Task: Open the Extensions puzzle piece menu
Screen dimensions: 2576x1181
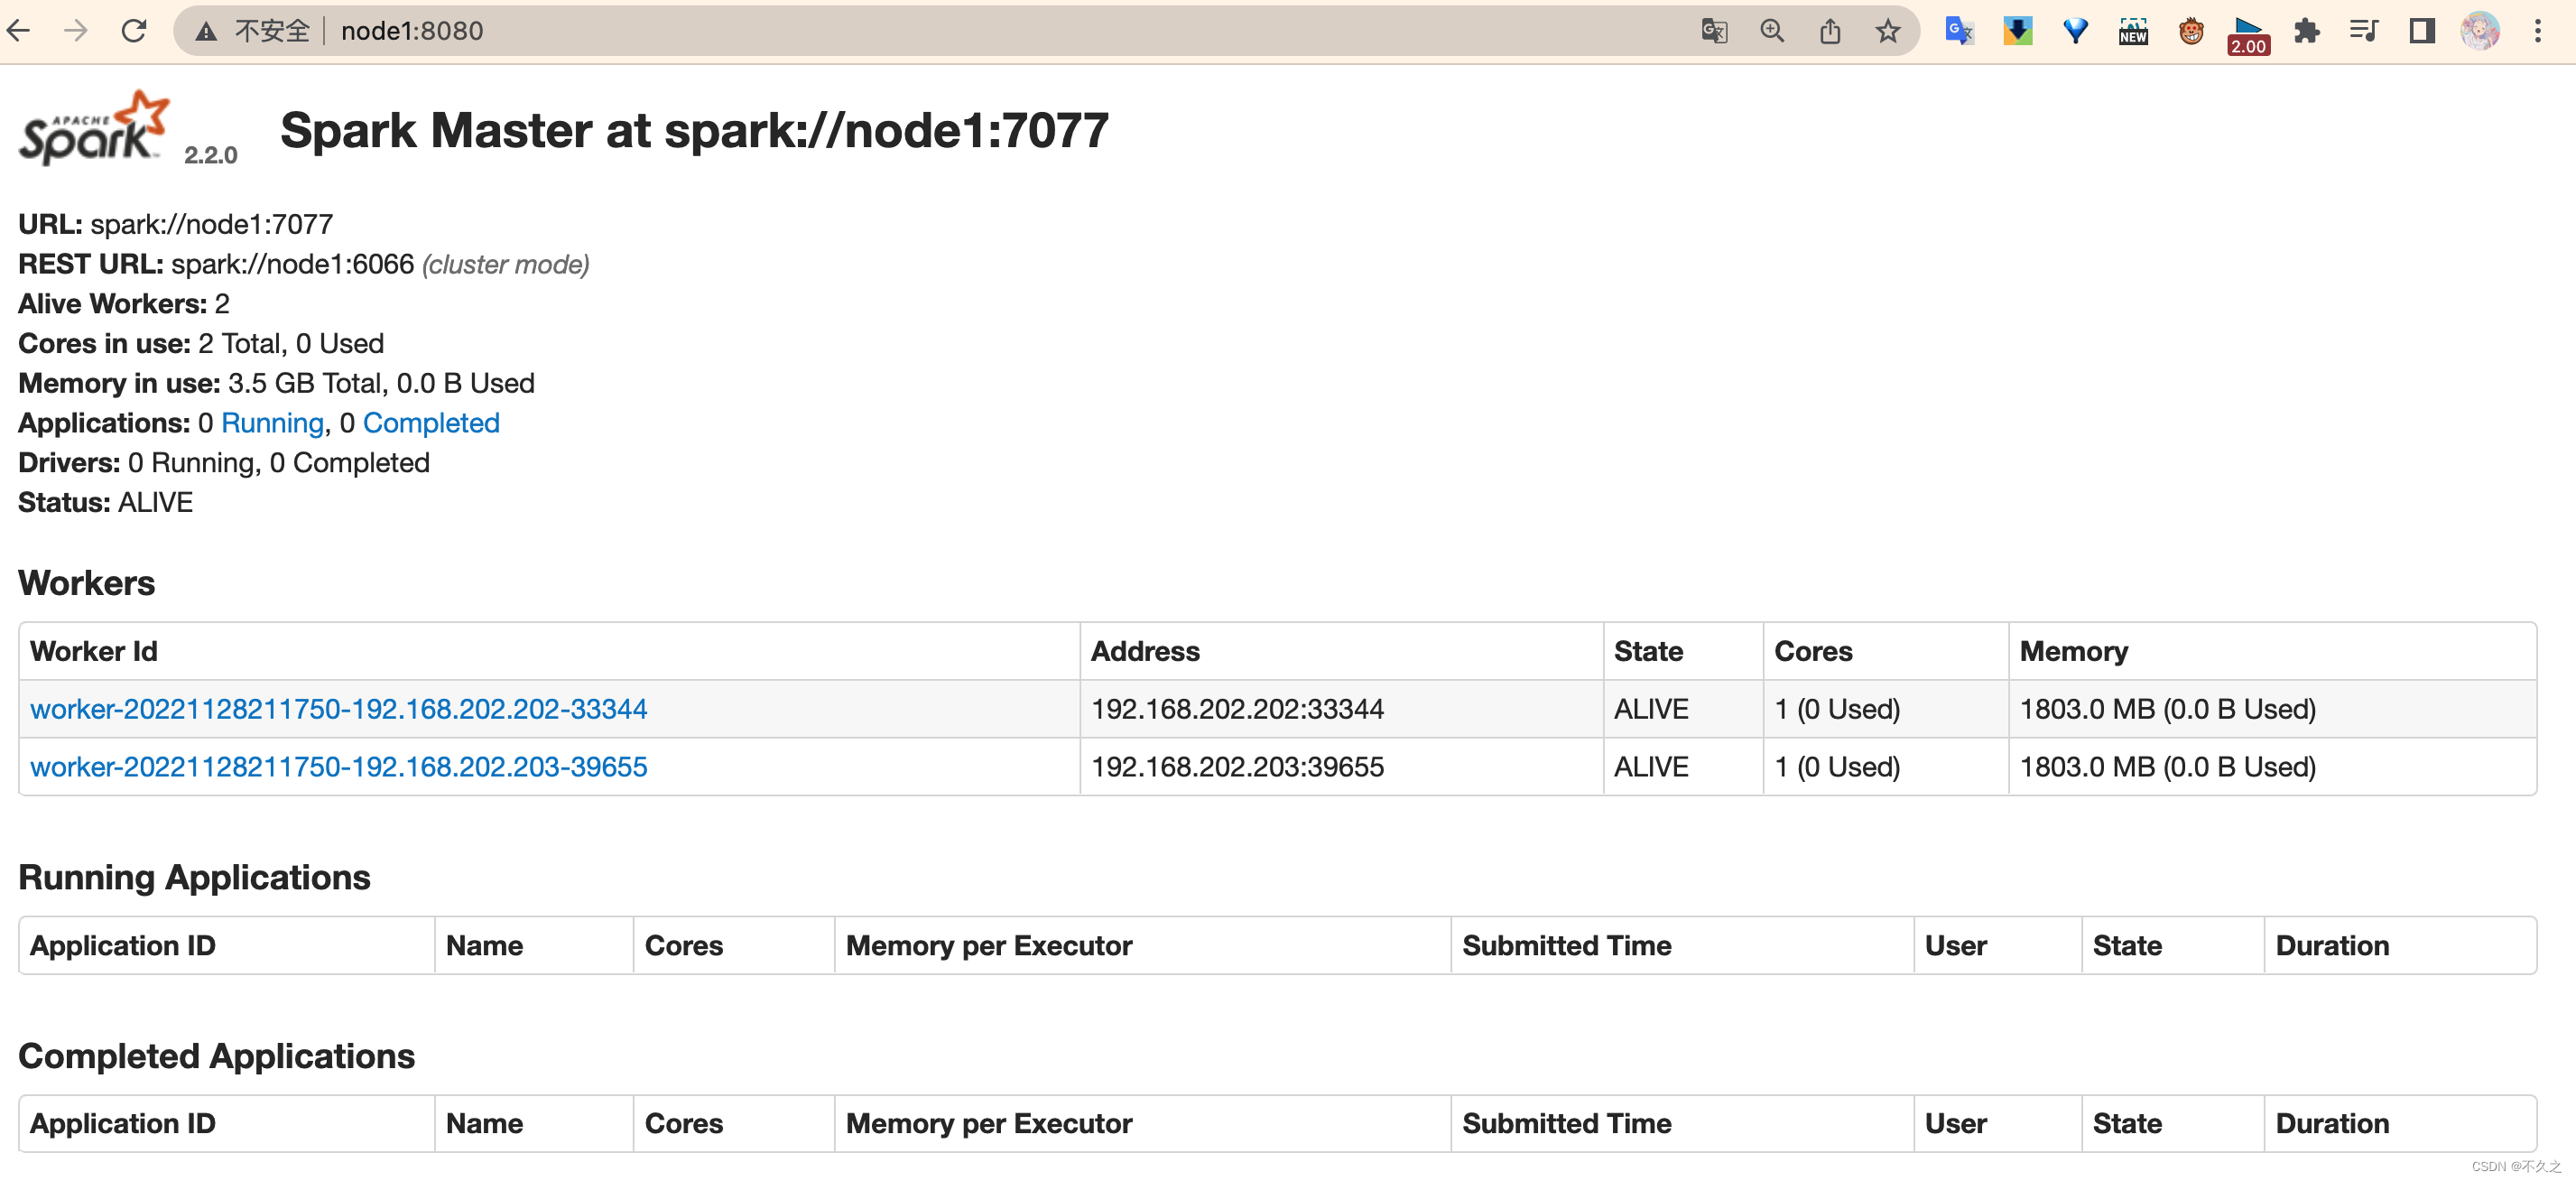Action: (2306, 31)
